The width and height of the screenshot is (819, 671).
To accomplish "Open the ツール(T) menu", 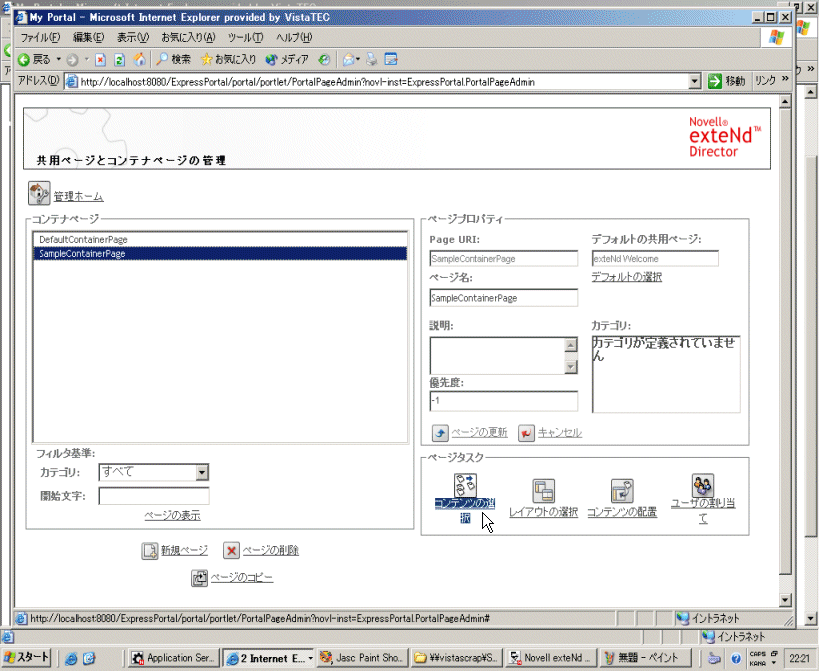I will pyautogui.click(x=245, y=38).
